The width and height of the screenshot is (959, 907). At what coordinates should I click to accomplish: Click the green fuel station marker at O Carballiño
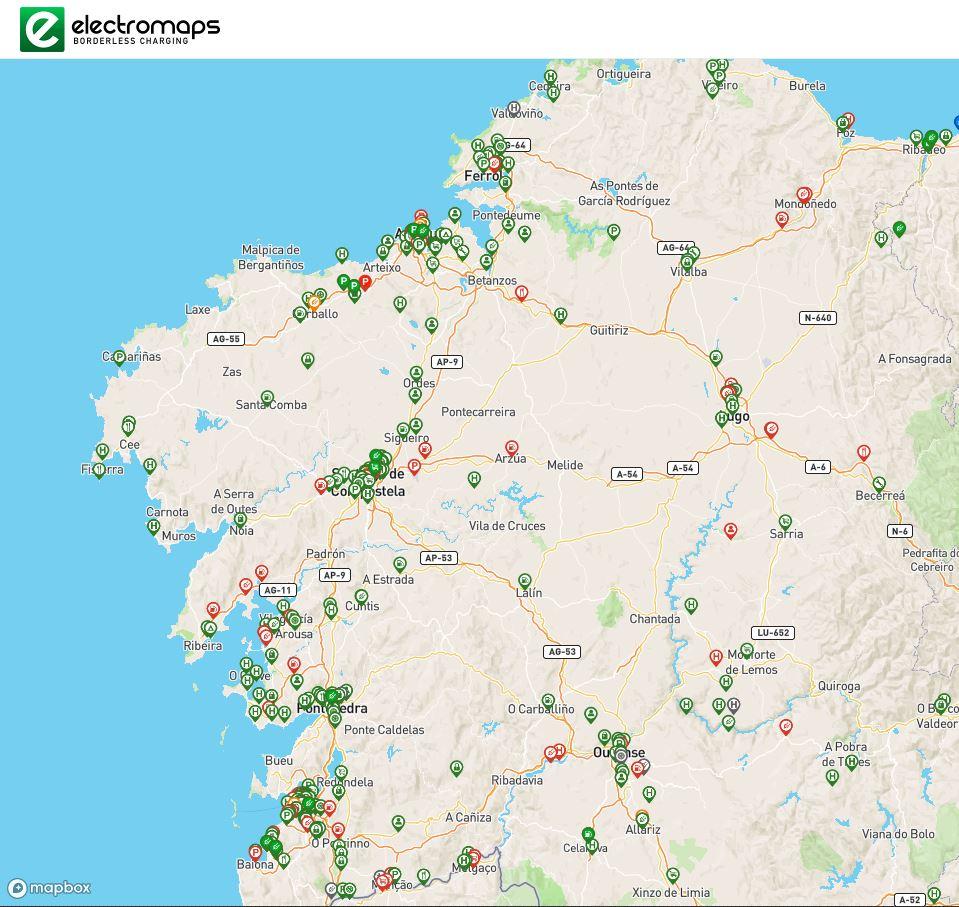pos(548,701)
